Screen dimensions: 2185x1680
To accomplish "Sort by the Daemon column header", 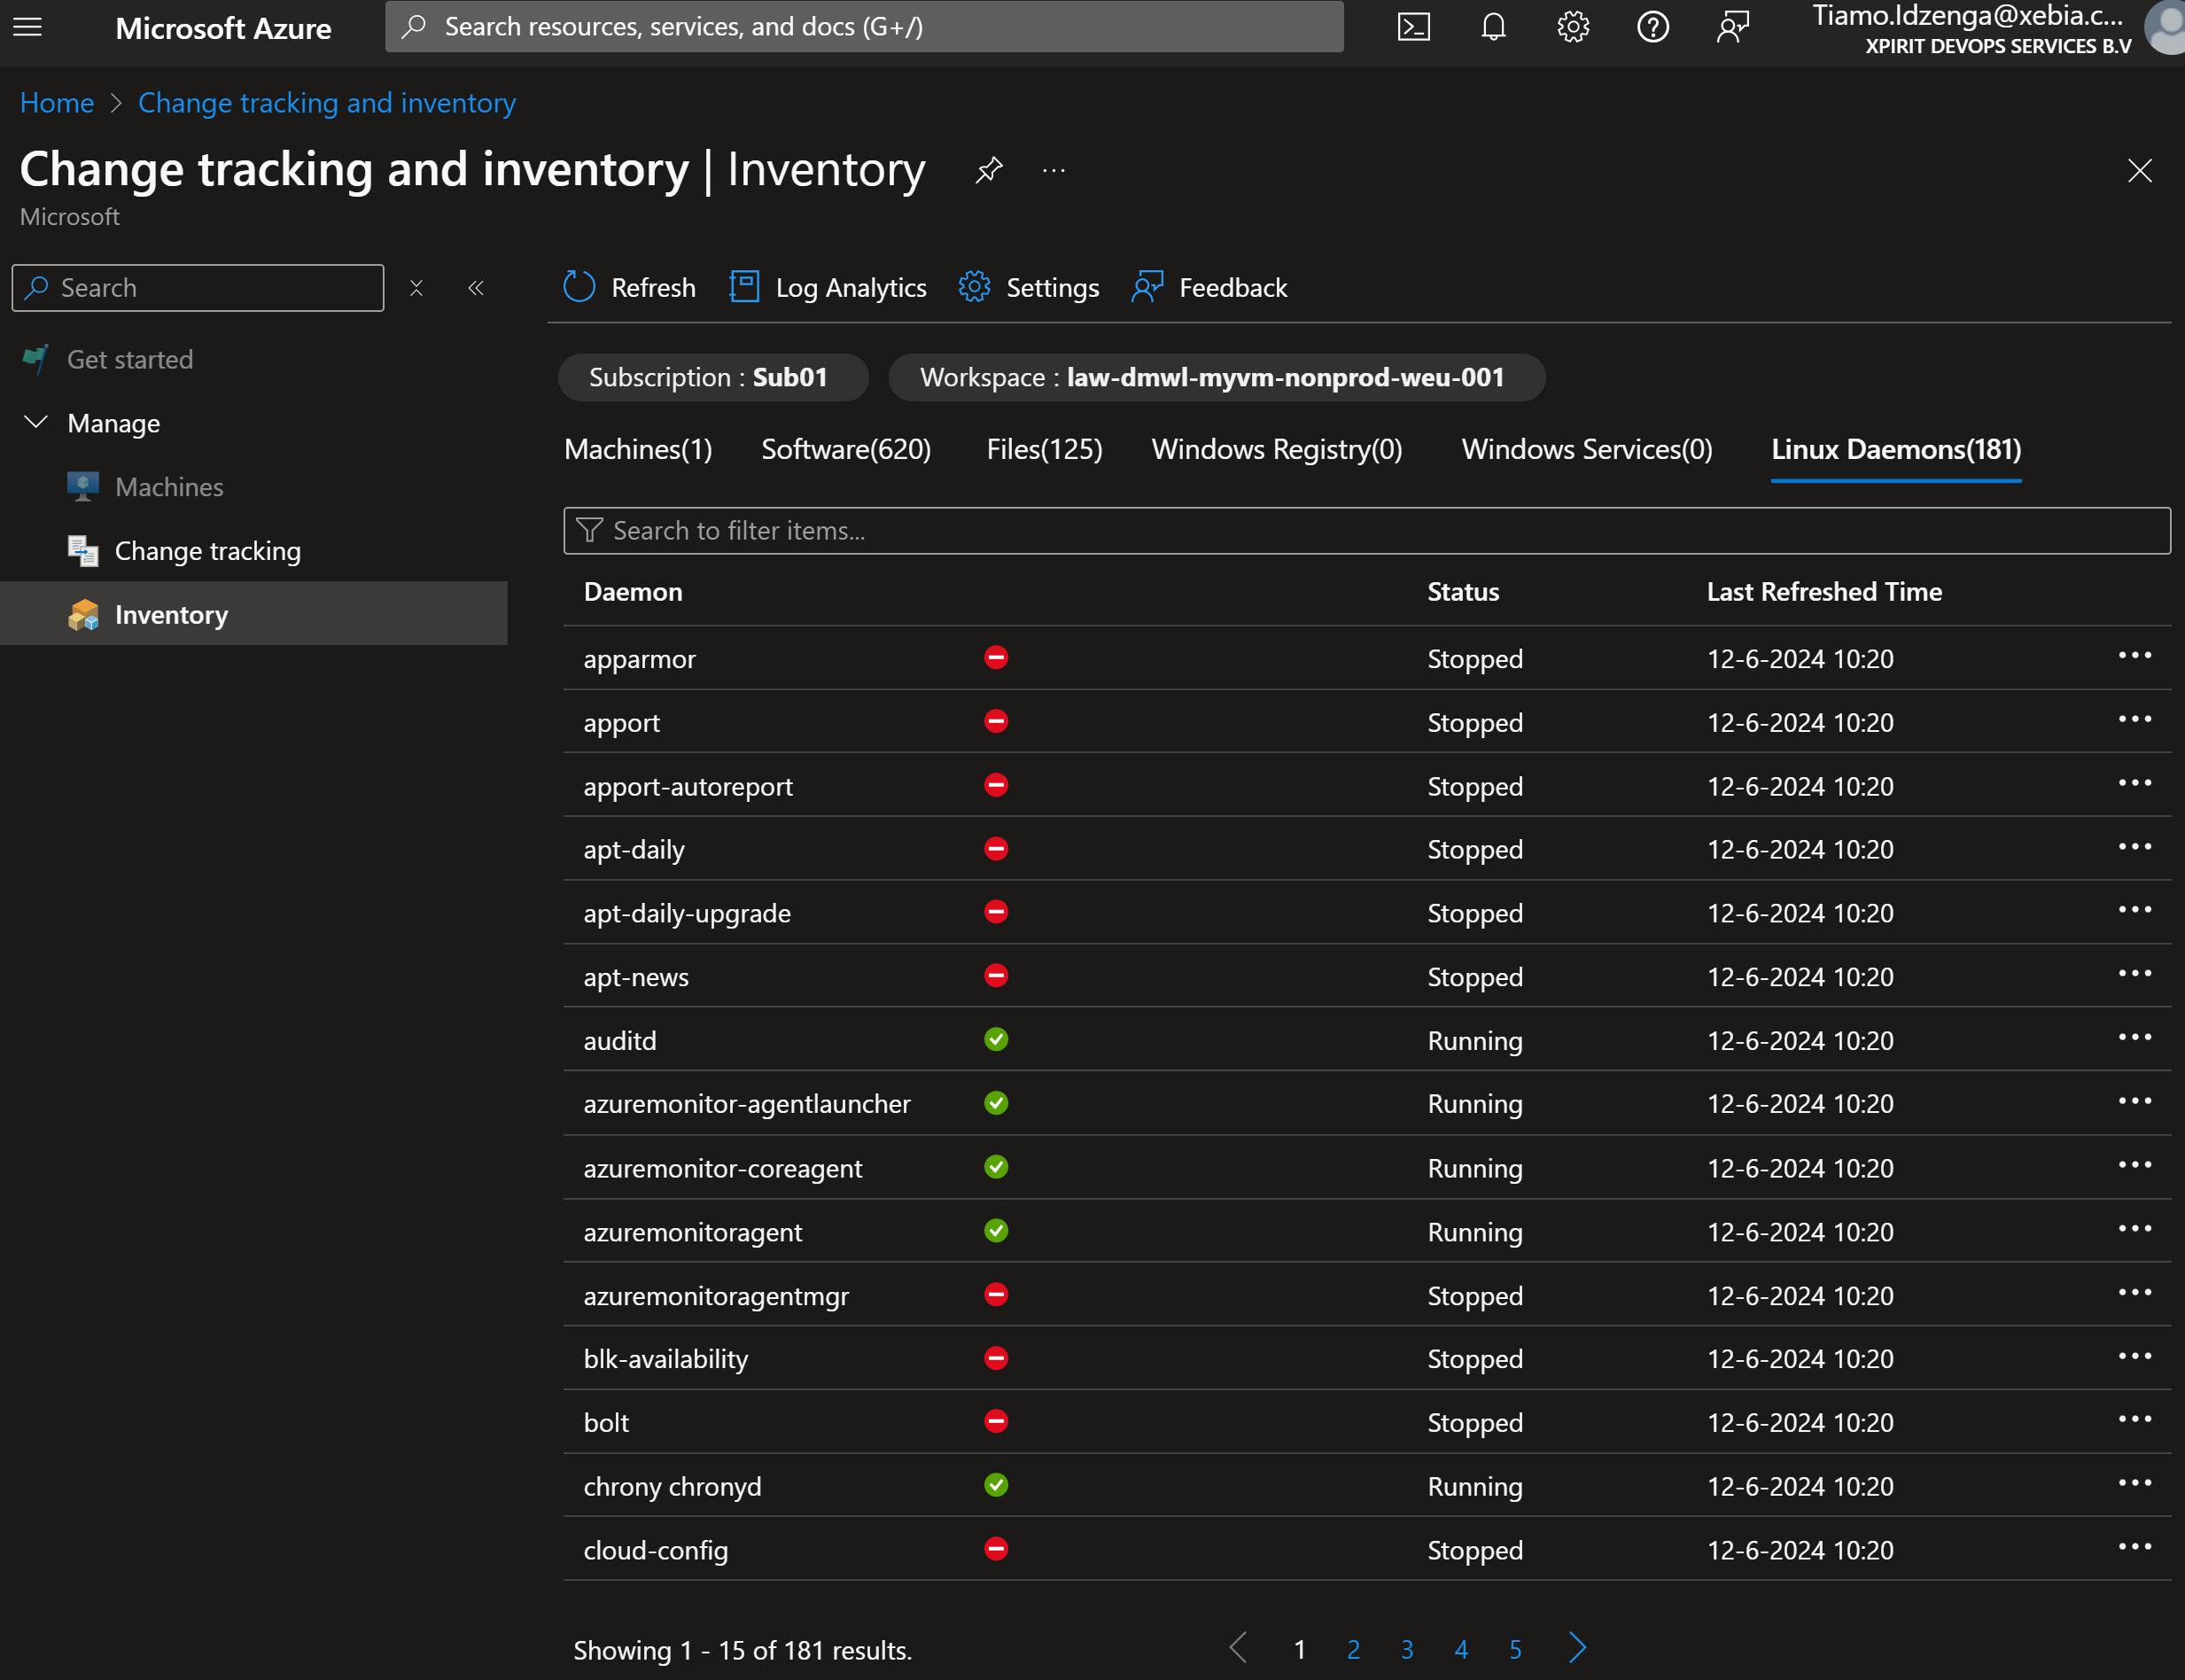I will point(633,592).
